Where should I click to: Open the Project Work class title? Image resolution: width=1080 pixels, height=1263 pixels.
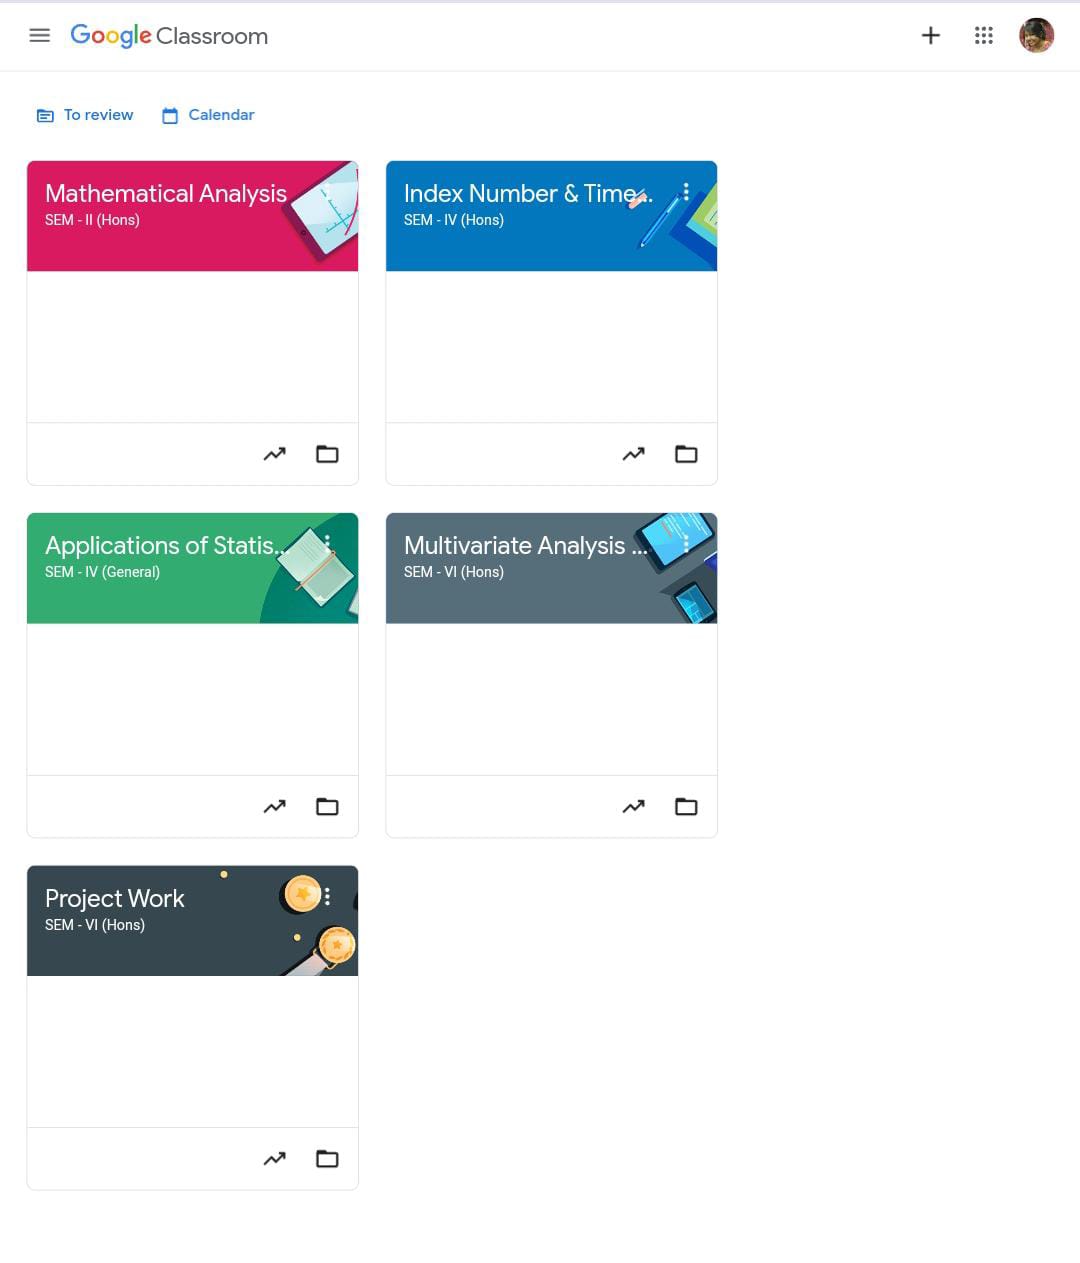115,898
